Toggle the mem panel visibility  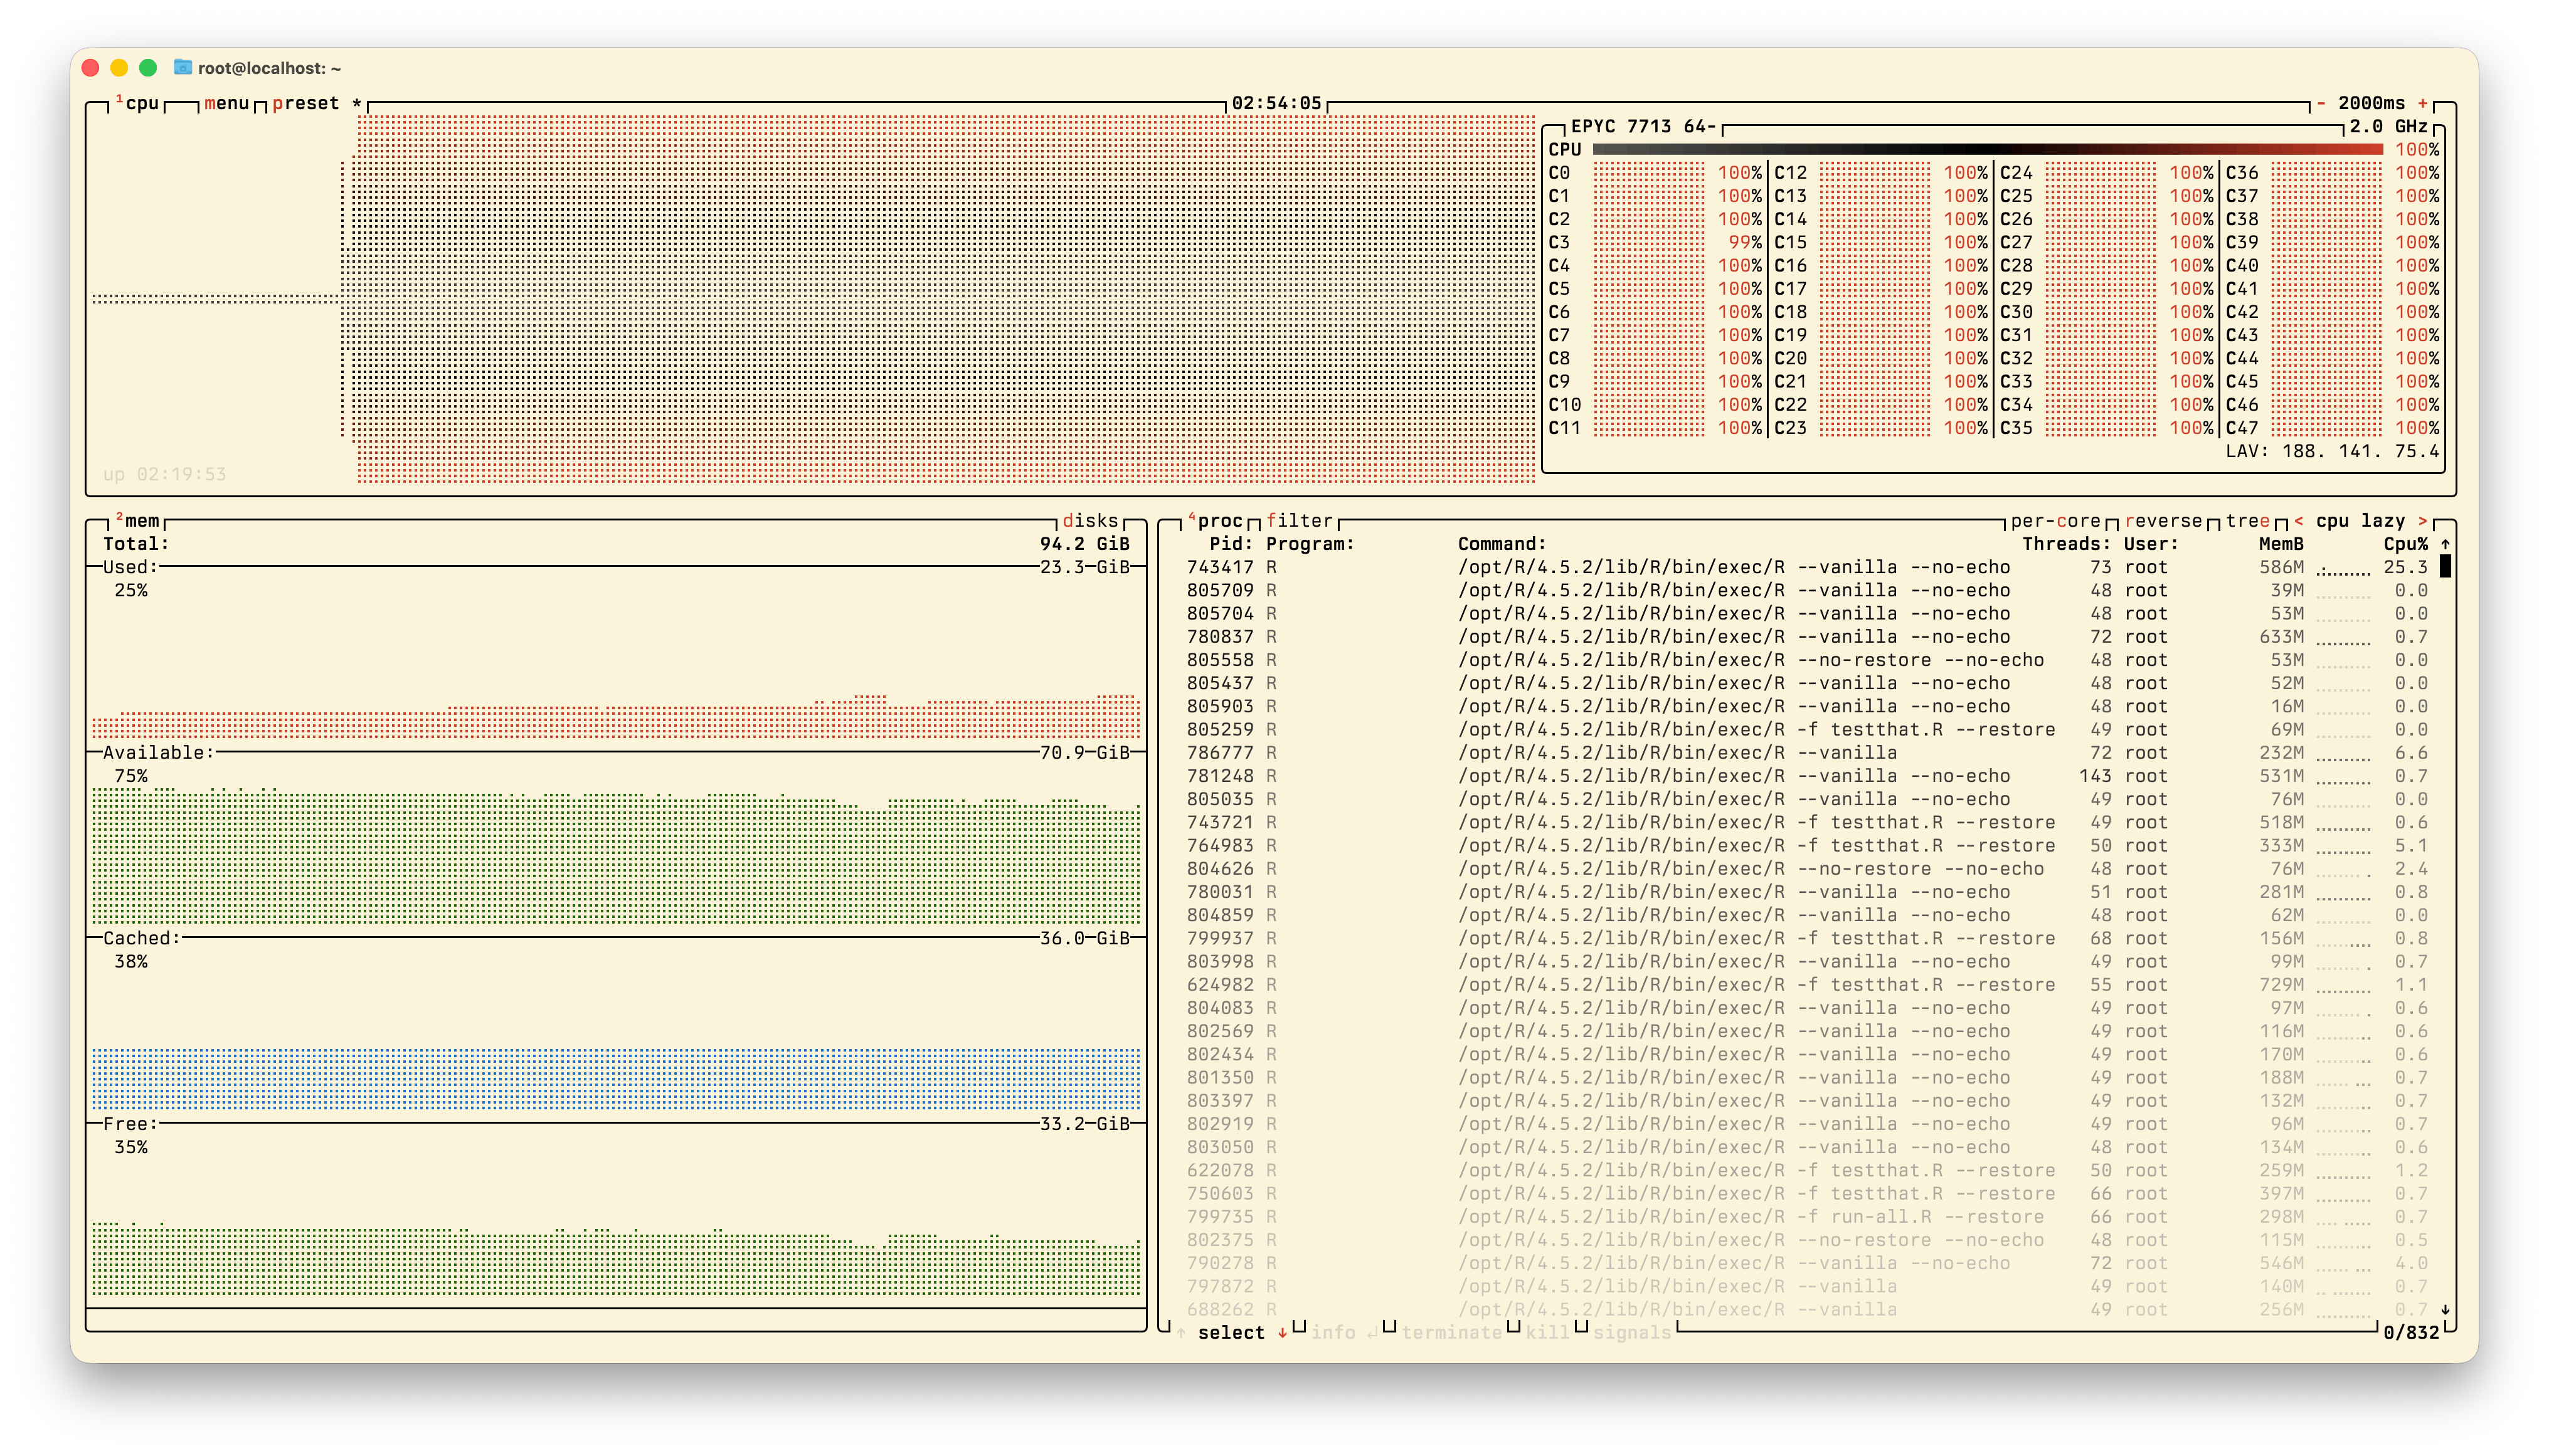tap(118, 518)
